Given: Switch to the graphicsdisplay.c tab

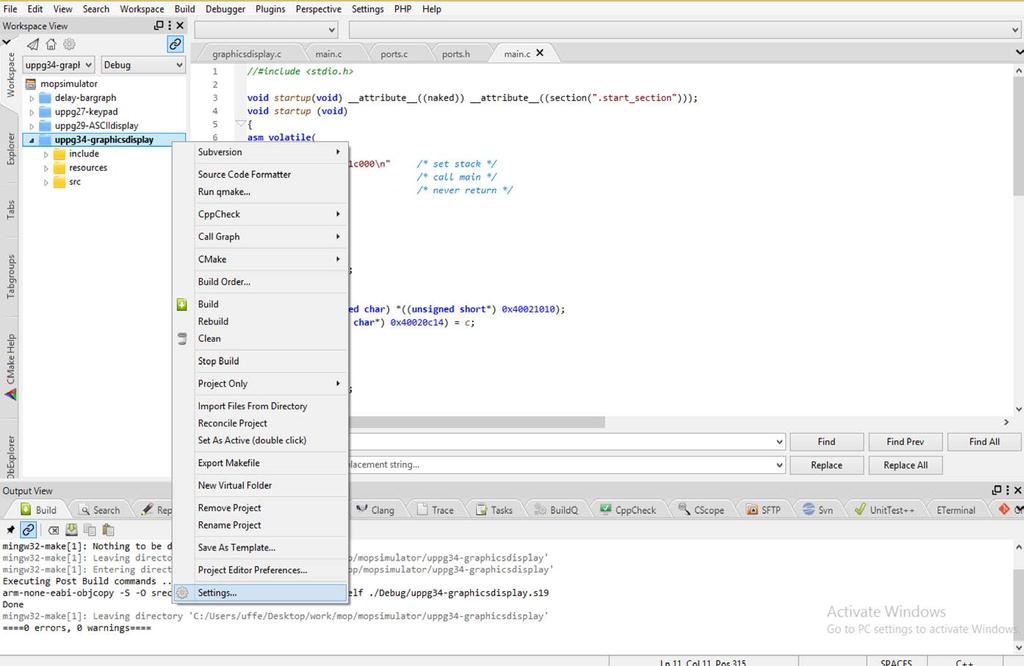Looking at the screenshot, I should click(247, 54).
